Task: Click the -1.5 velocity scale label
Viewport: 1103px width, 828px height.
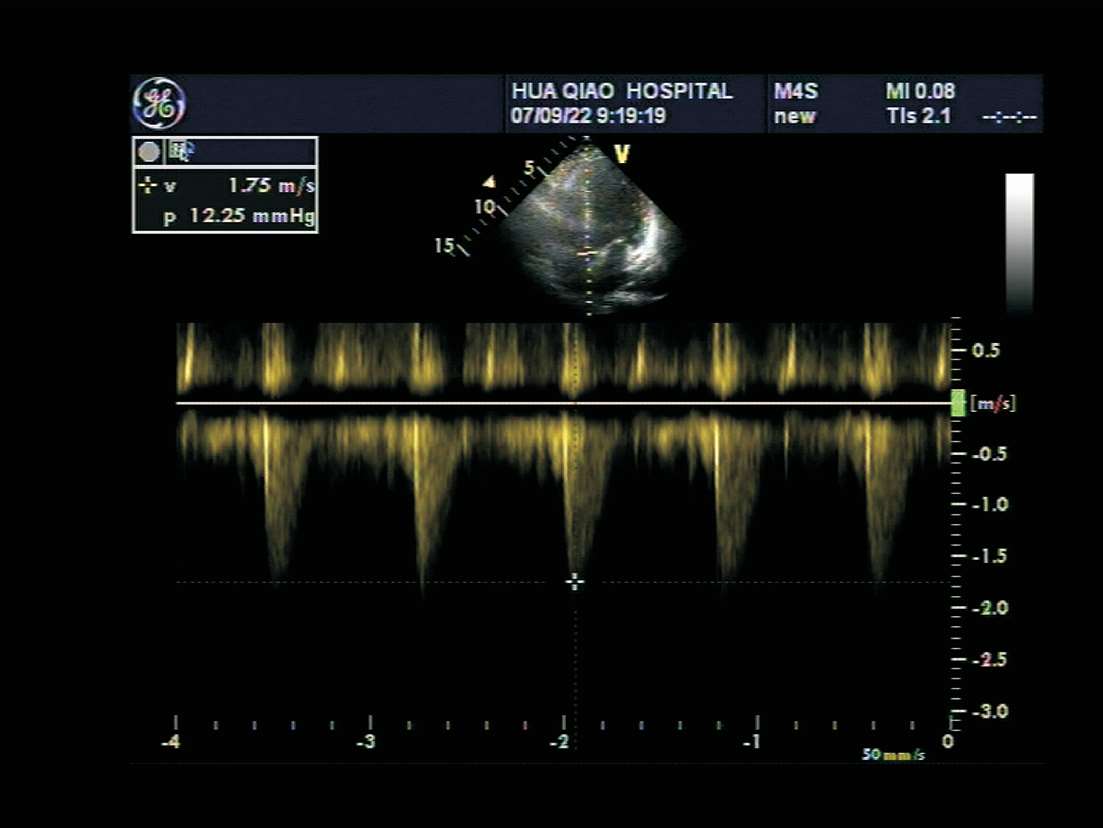Action: tap(990, 556)
